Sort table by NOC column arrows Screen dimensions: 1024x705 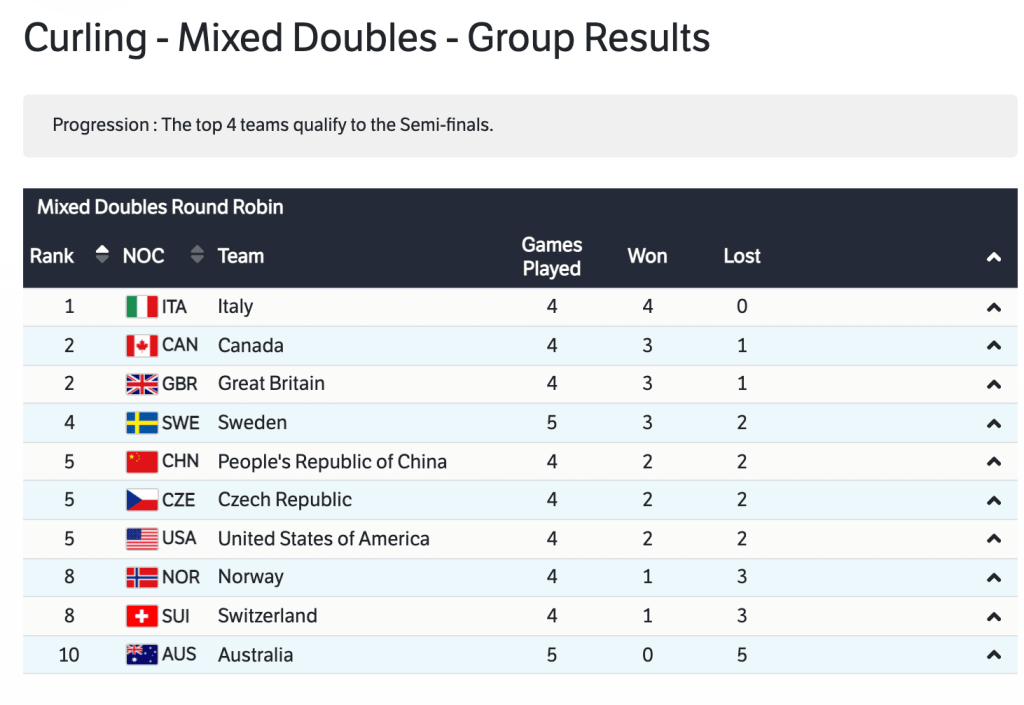tap(197, 255)
